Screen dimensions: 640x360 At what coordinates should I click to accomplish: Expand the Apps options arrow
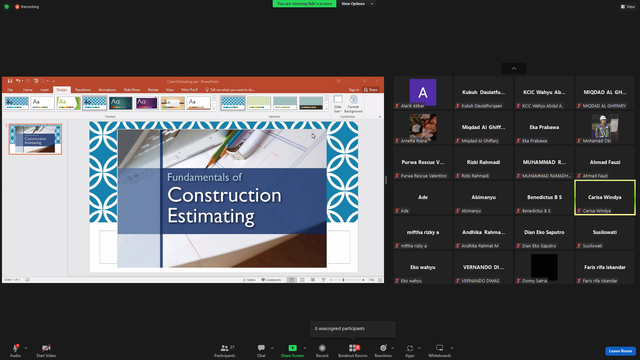coord(419,348)
